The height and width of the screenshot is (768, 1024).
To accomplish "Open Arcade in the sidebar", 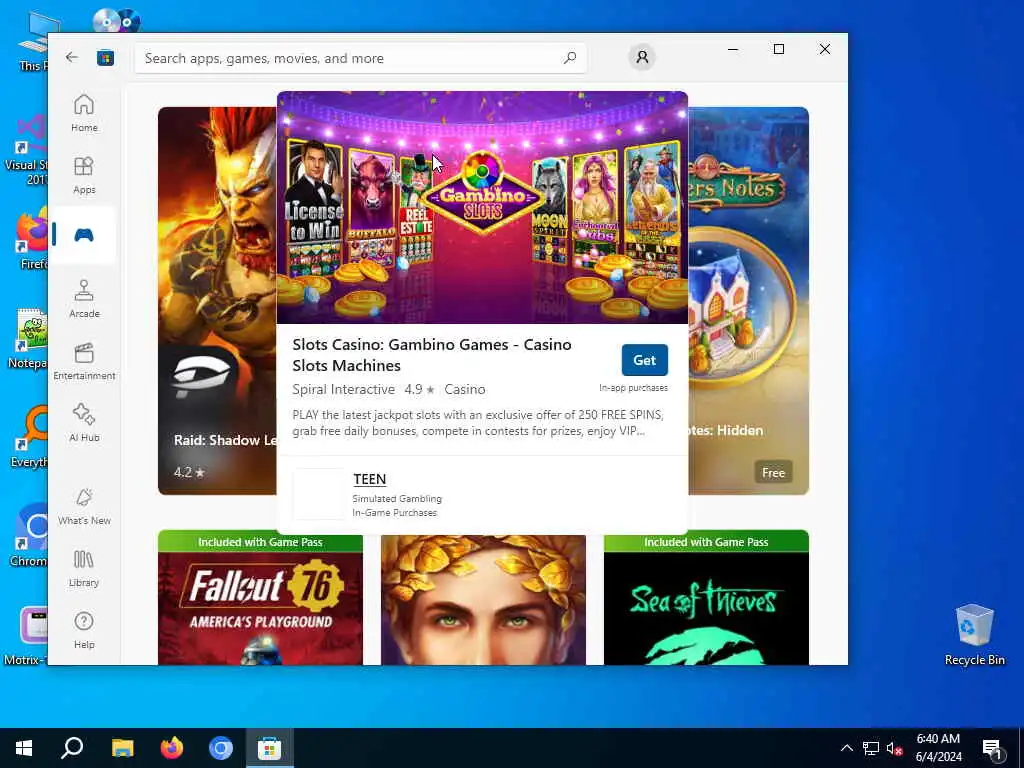I will [x=84, y=299].
